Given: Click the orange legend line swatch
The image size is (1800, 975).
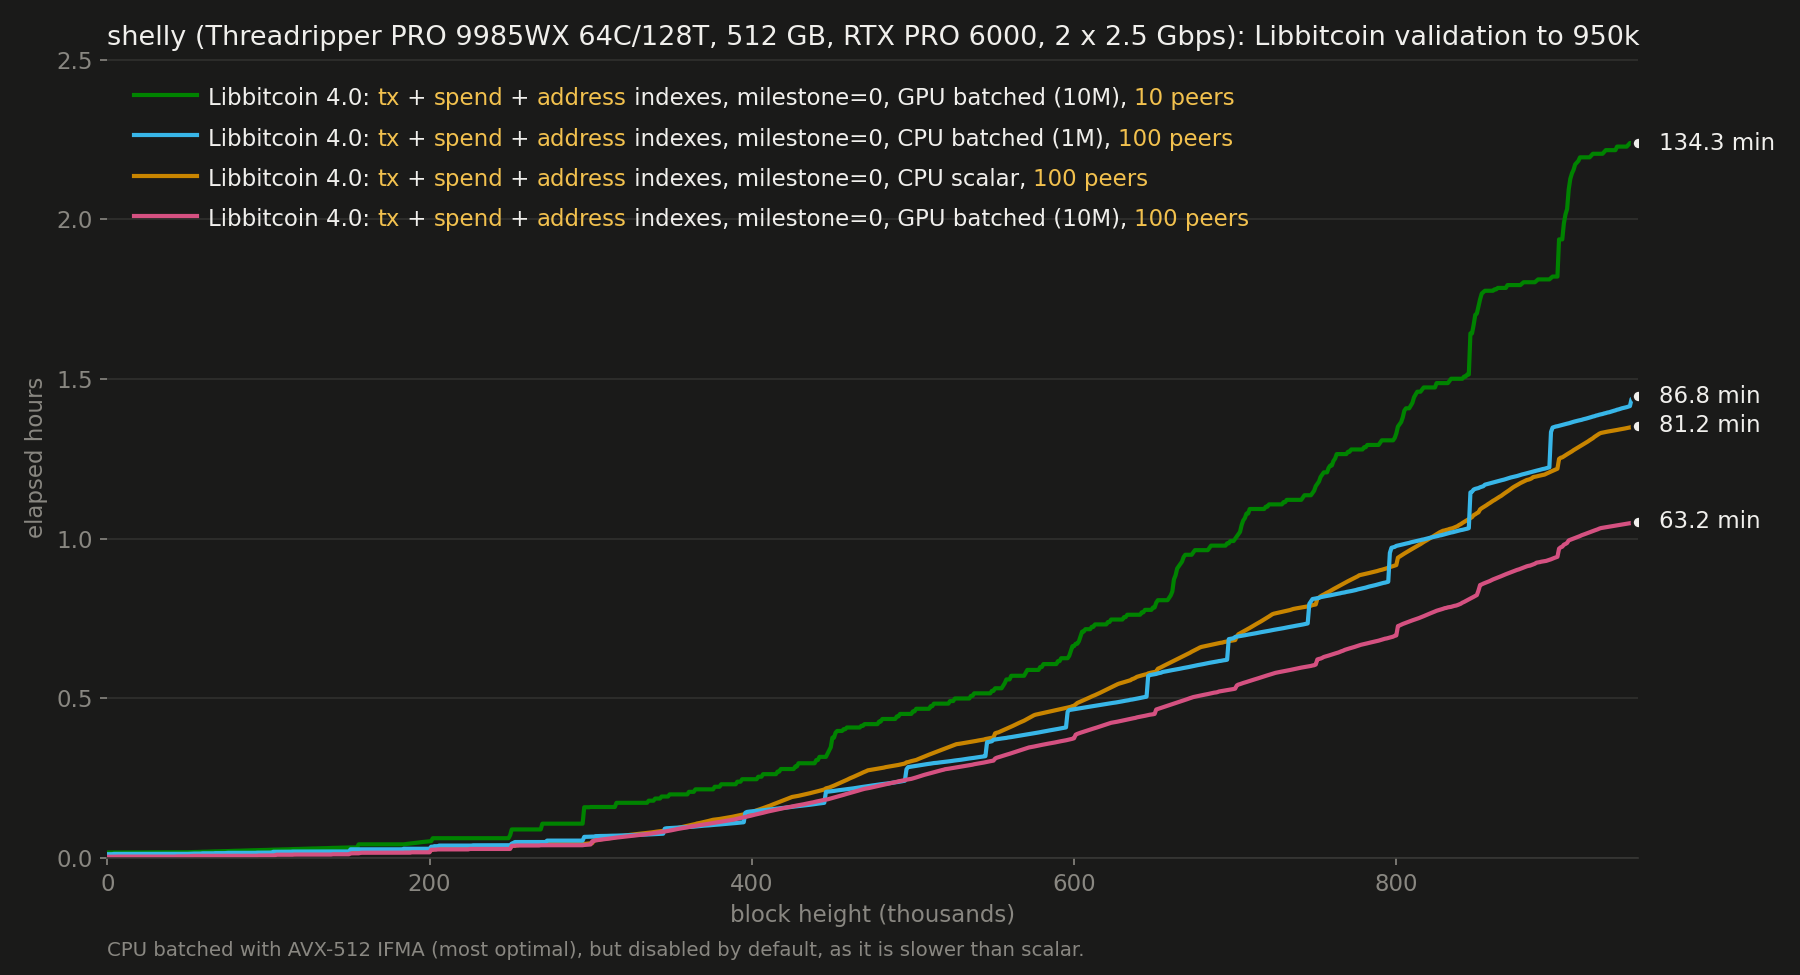Looking at the screenshot, I should (166, 176).
